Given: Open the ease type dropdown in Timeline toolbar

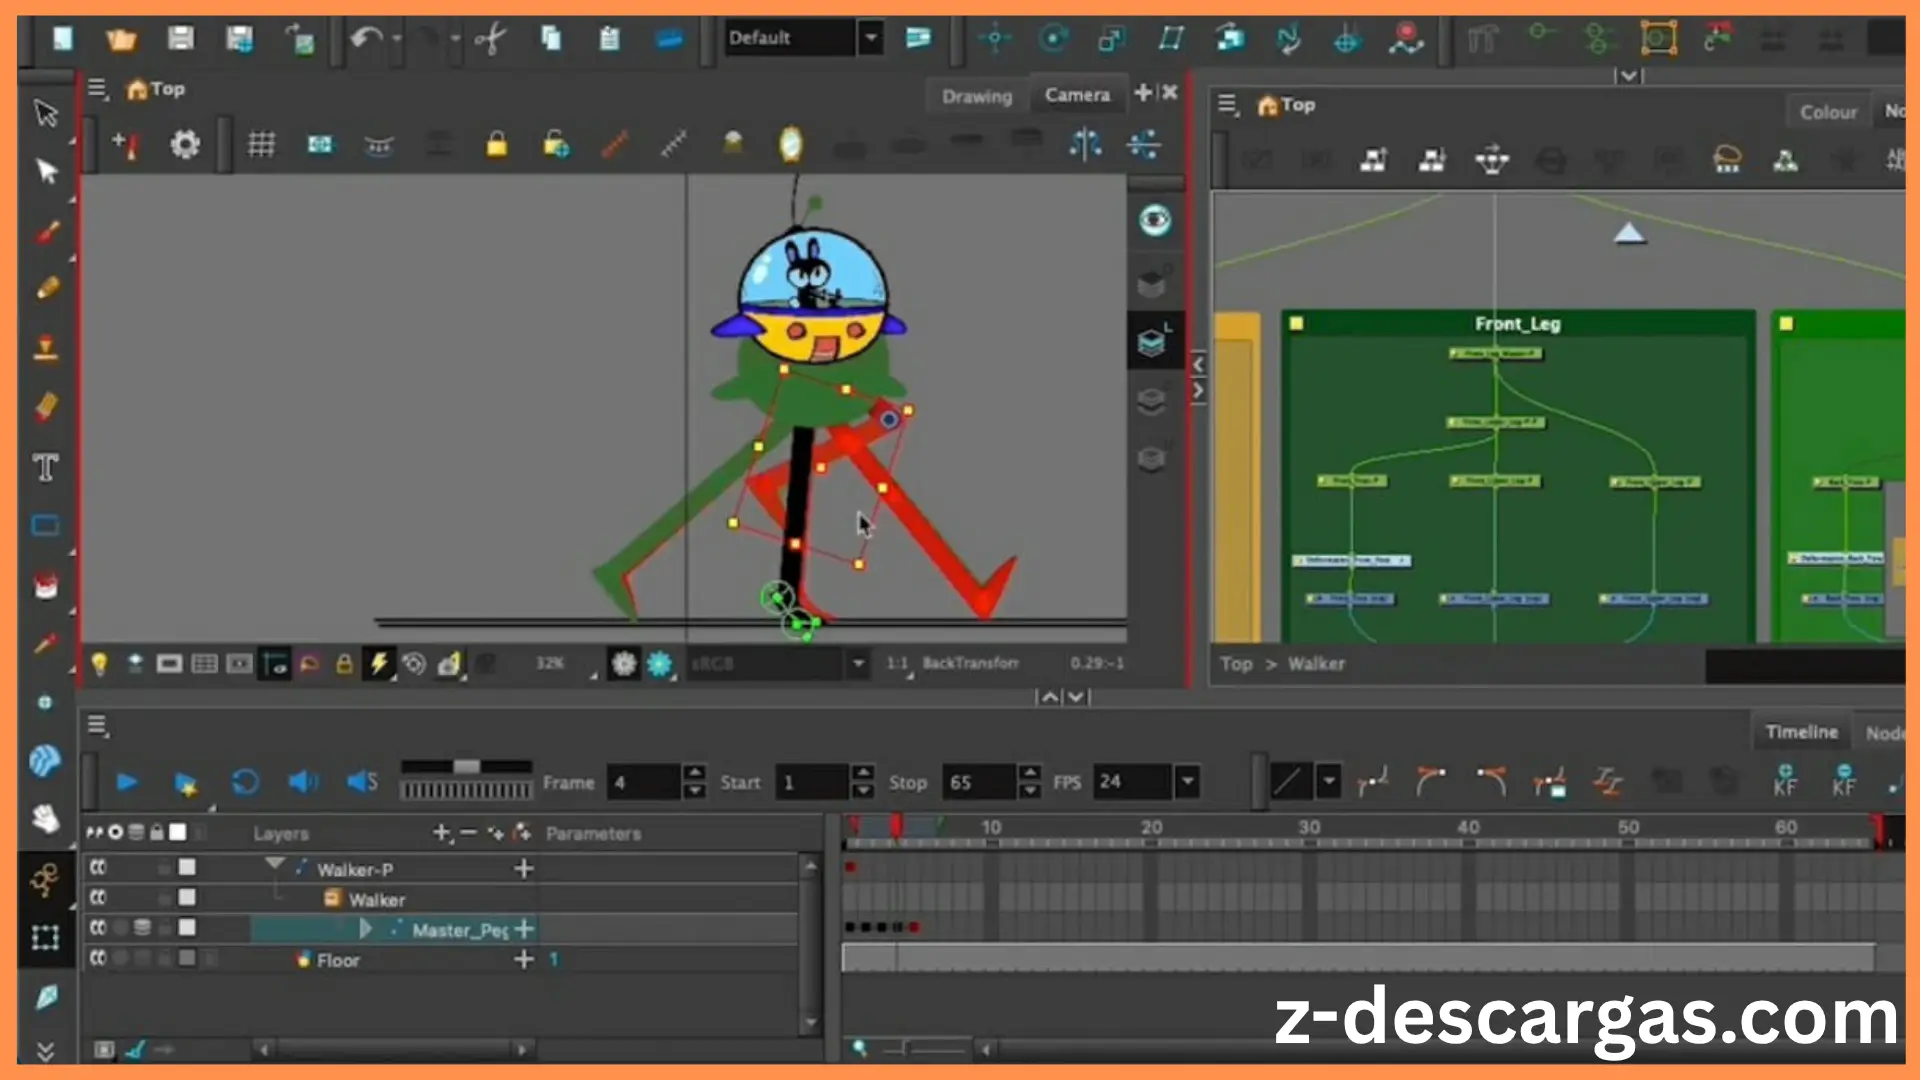Looking at the screenshot, I should [1328, 782].
